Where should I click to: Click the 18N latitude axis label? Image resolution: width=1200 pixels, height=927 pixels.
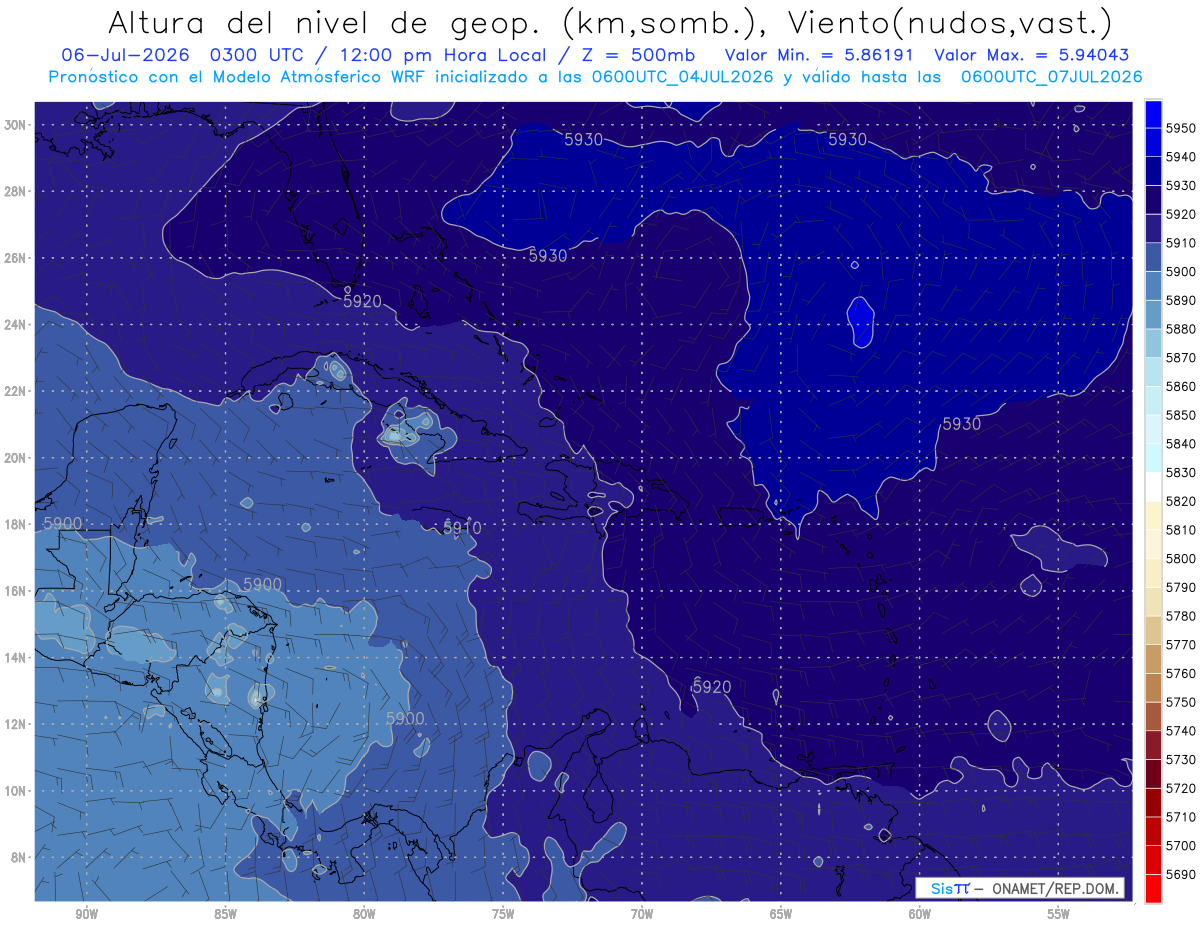click(x=15, y=524)
